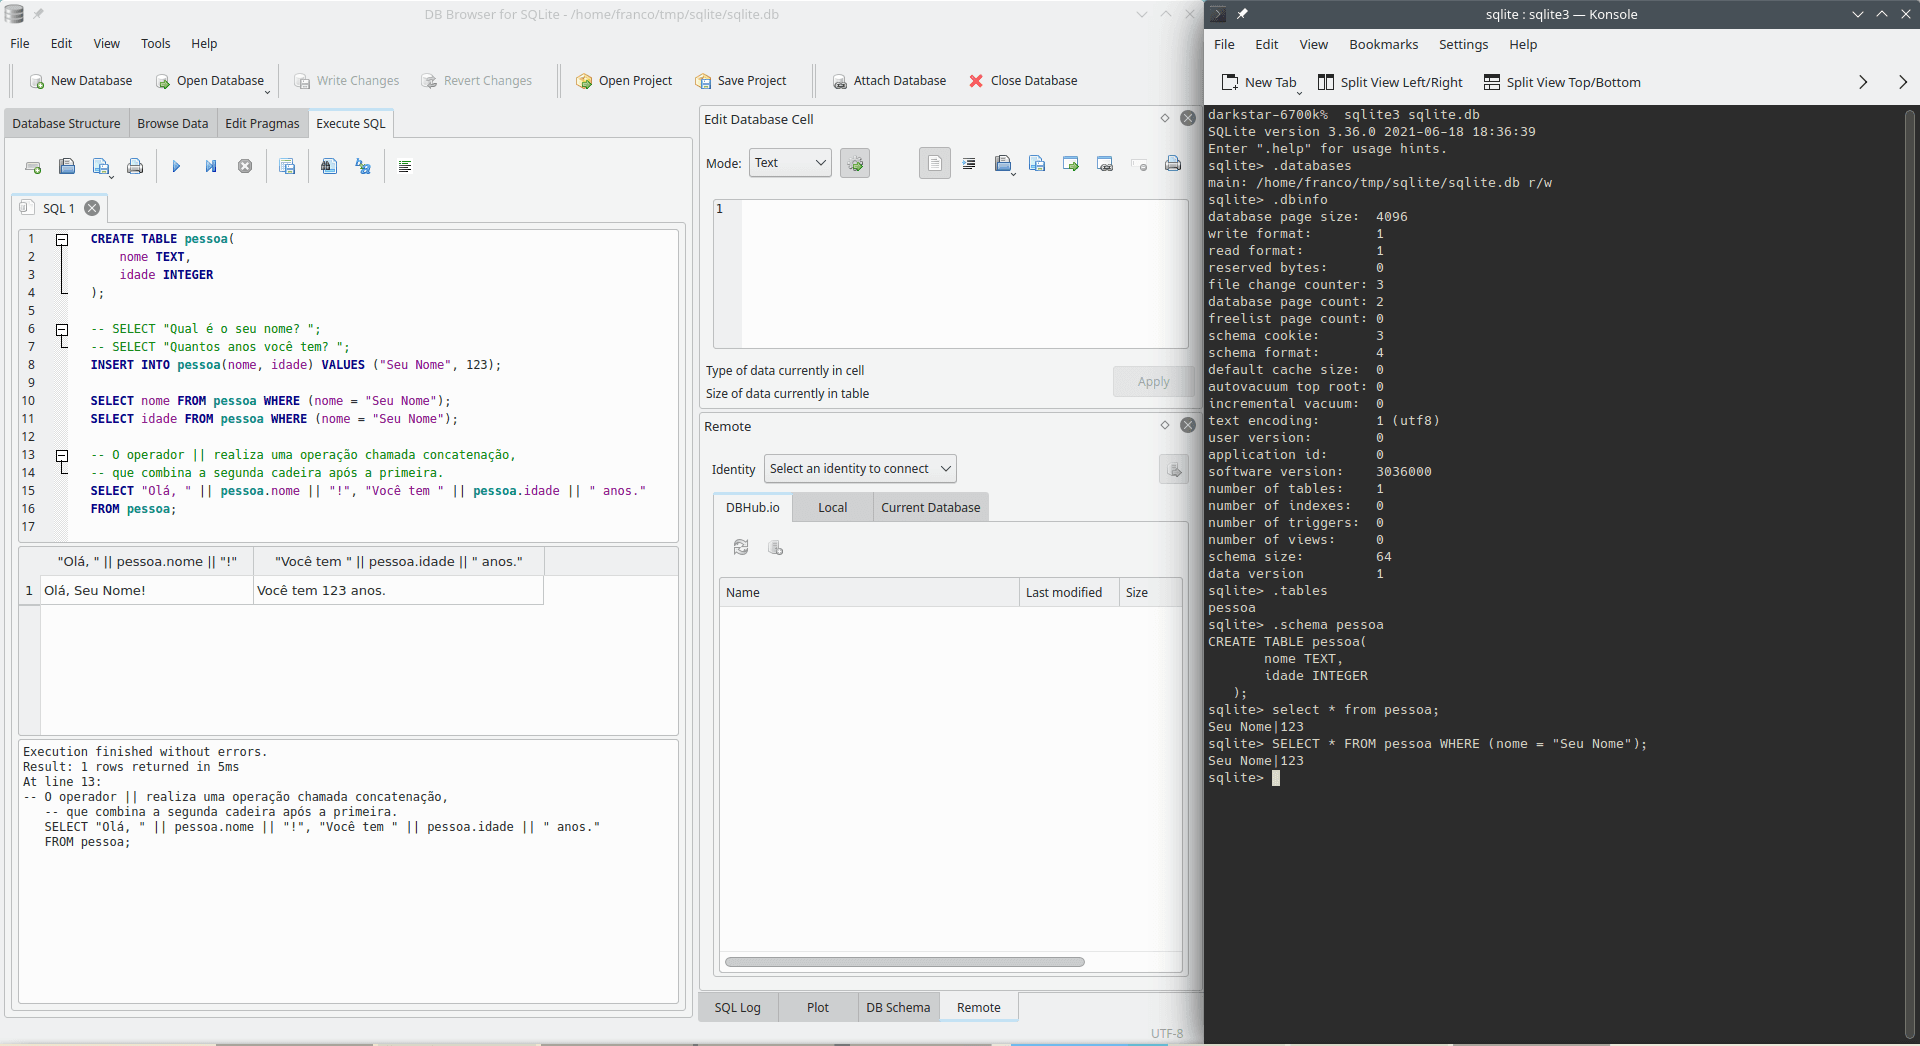The image size is (1920, 1046).
Task: Open Bookmarks menu in Konsole
Action: 1383,44
